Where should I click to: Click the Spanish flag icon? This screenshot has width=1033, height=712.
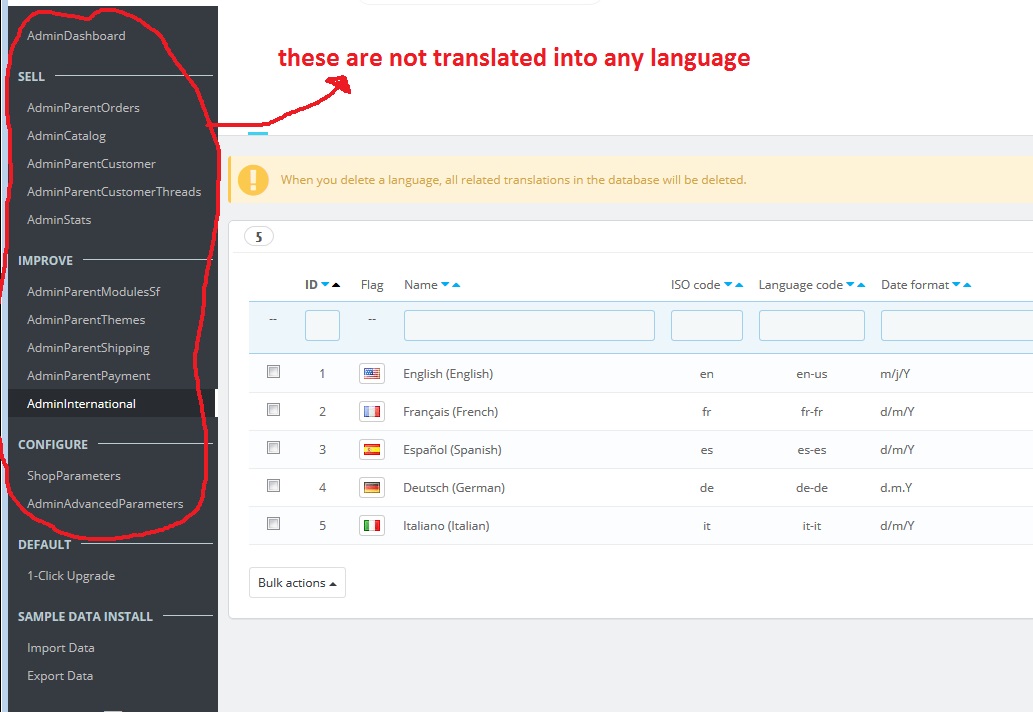(x=372, y=450)
